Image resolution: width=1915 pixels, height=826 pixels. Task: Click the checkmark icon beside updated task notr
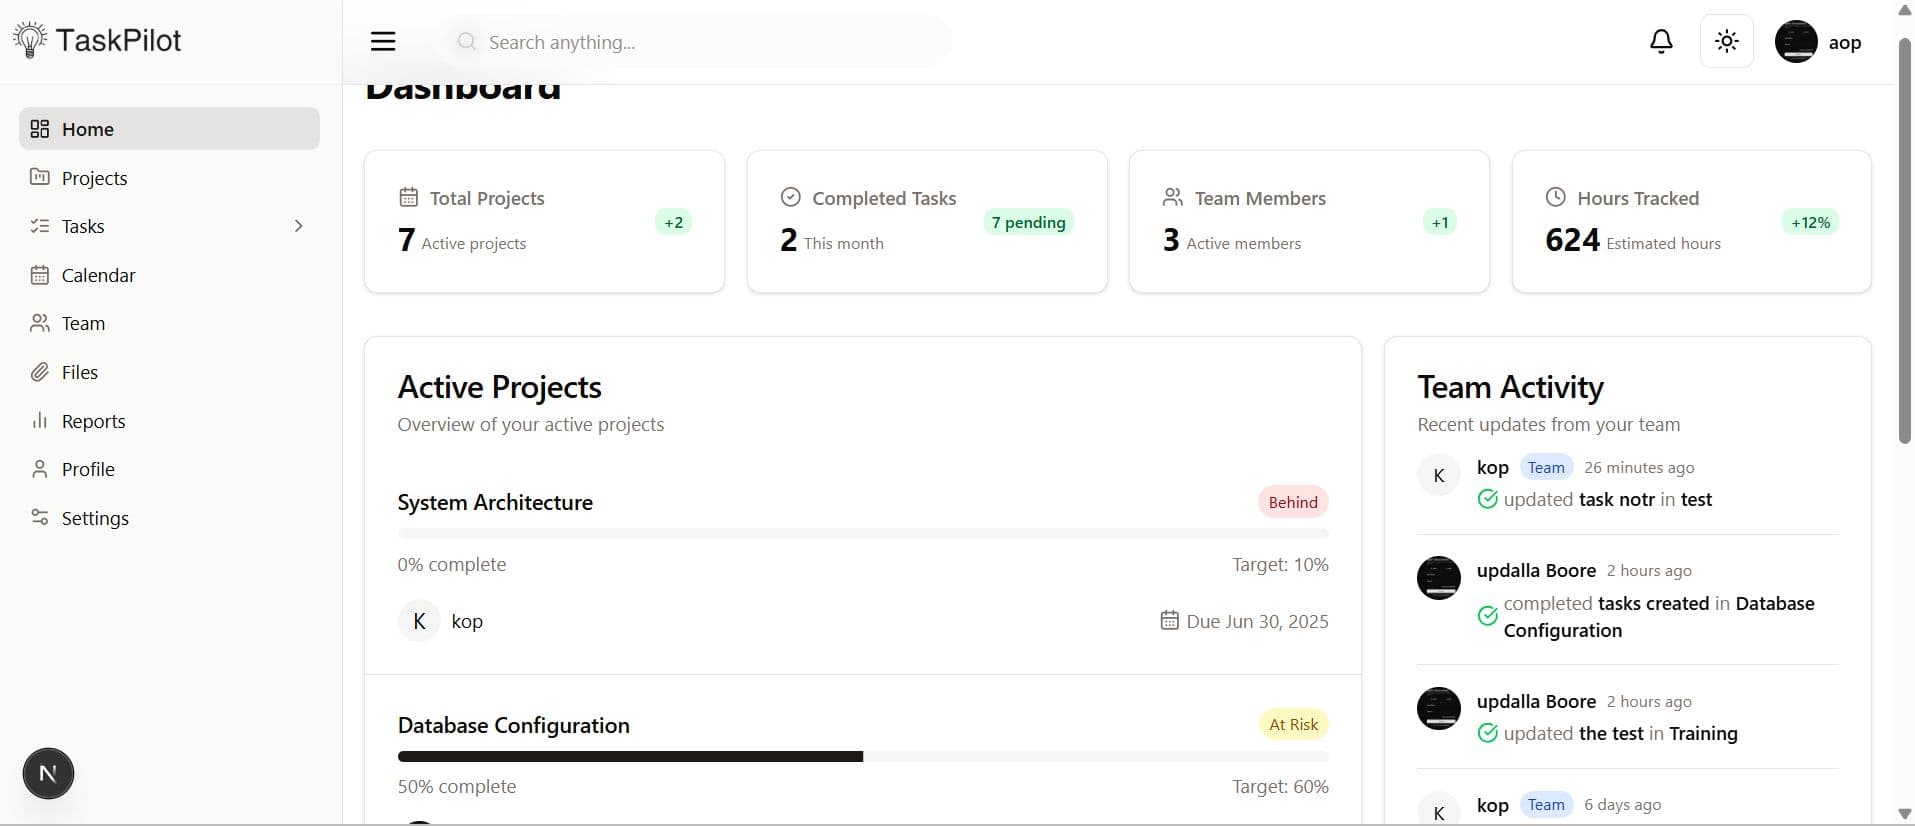click(x=1488, y=499)
